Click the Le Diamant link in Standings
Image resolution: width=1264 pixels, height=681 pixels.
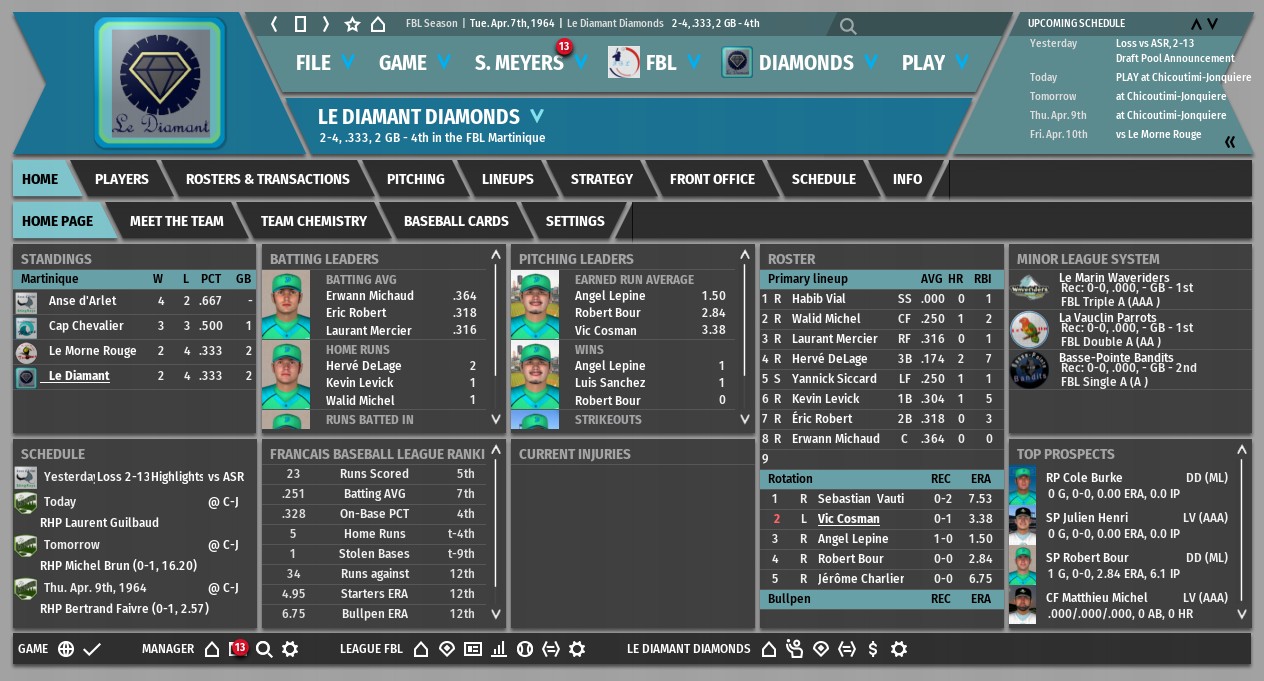79,376
